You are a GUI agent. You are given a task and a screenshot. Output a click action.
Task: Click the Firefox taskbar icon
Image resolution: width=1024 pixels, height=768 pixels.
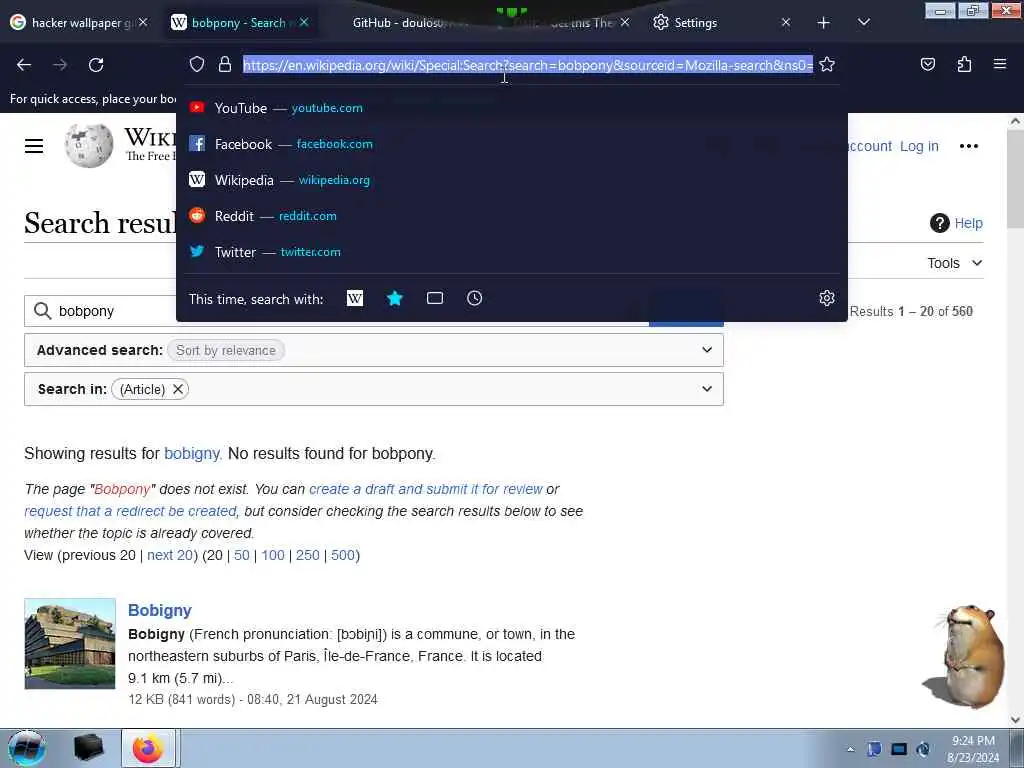(148, 748)
